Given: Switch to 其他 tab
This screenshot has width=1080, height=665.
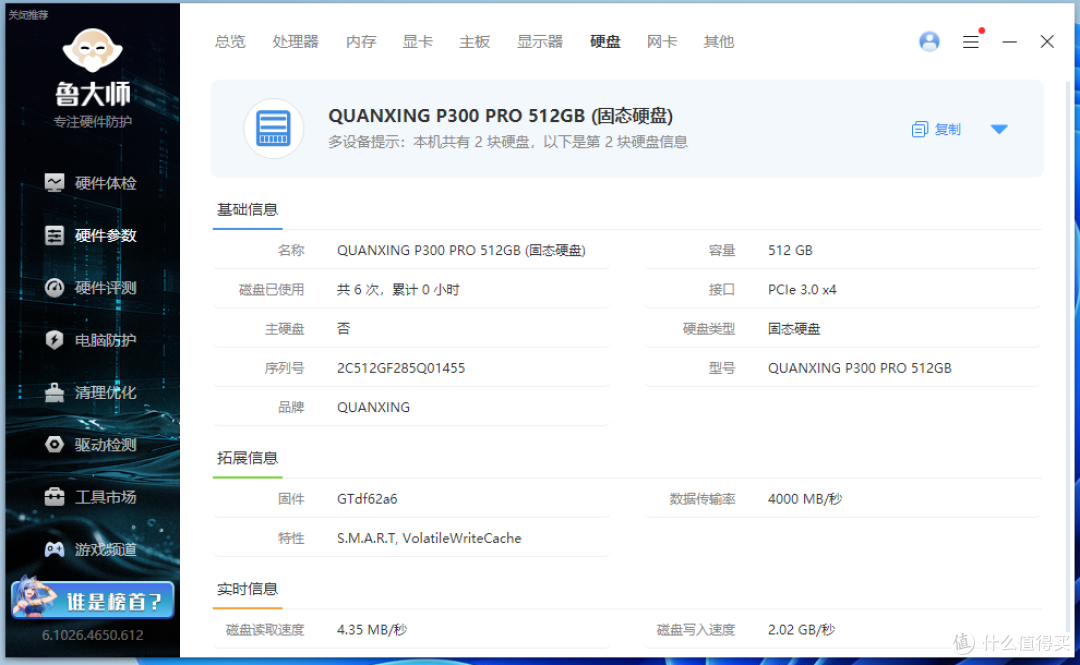Looking at the screenshot, I should [718, 42].
